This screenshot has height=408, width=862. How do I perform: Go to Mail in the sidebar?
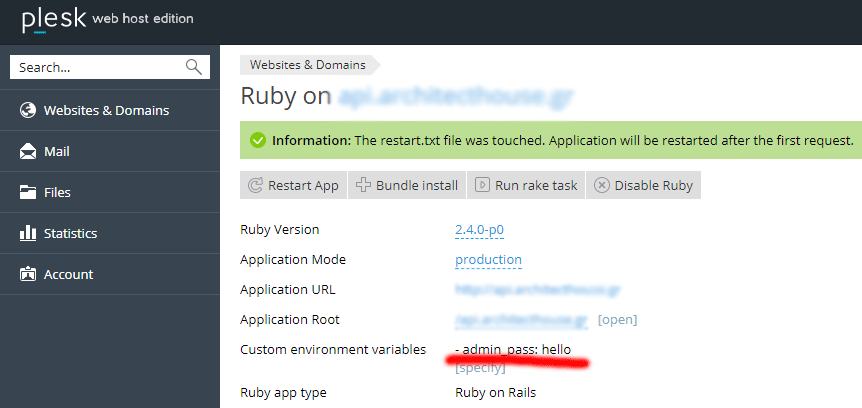point(56,152)
